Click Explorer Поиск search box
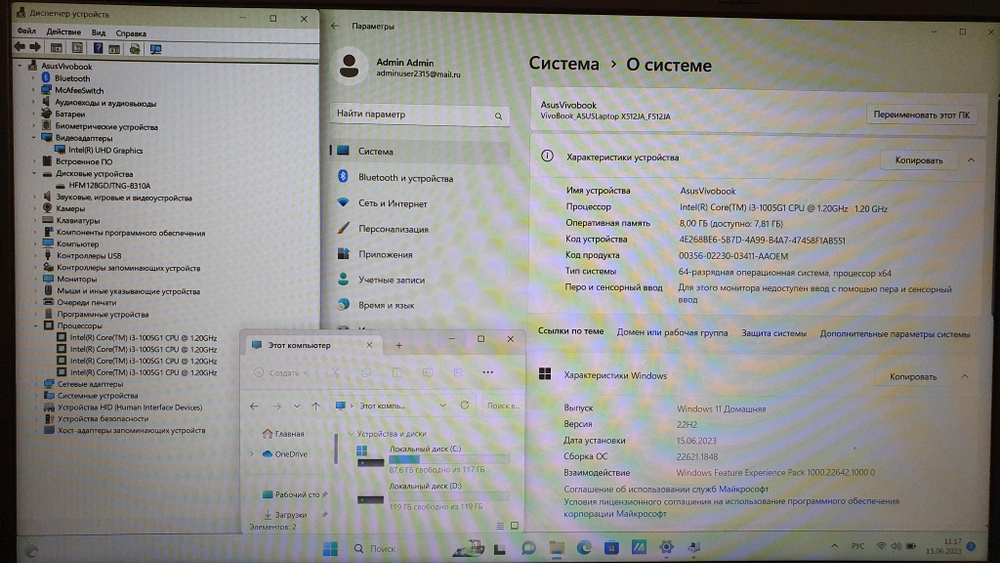 (x=503, y=406)
